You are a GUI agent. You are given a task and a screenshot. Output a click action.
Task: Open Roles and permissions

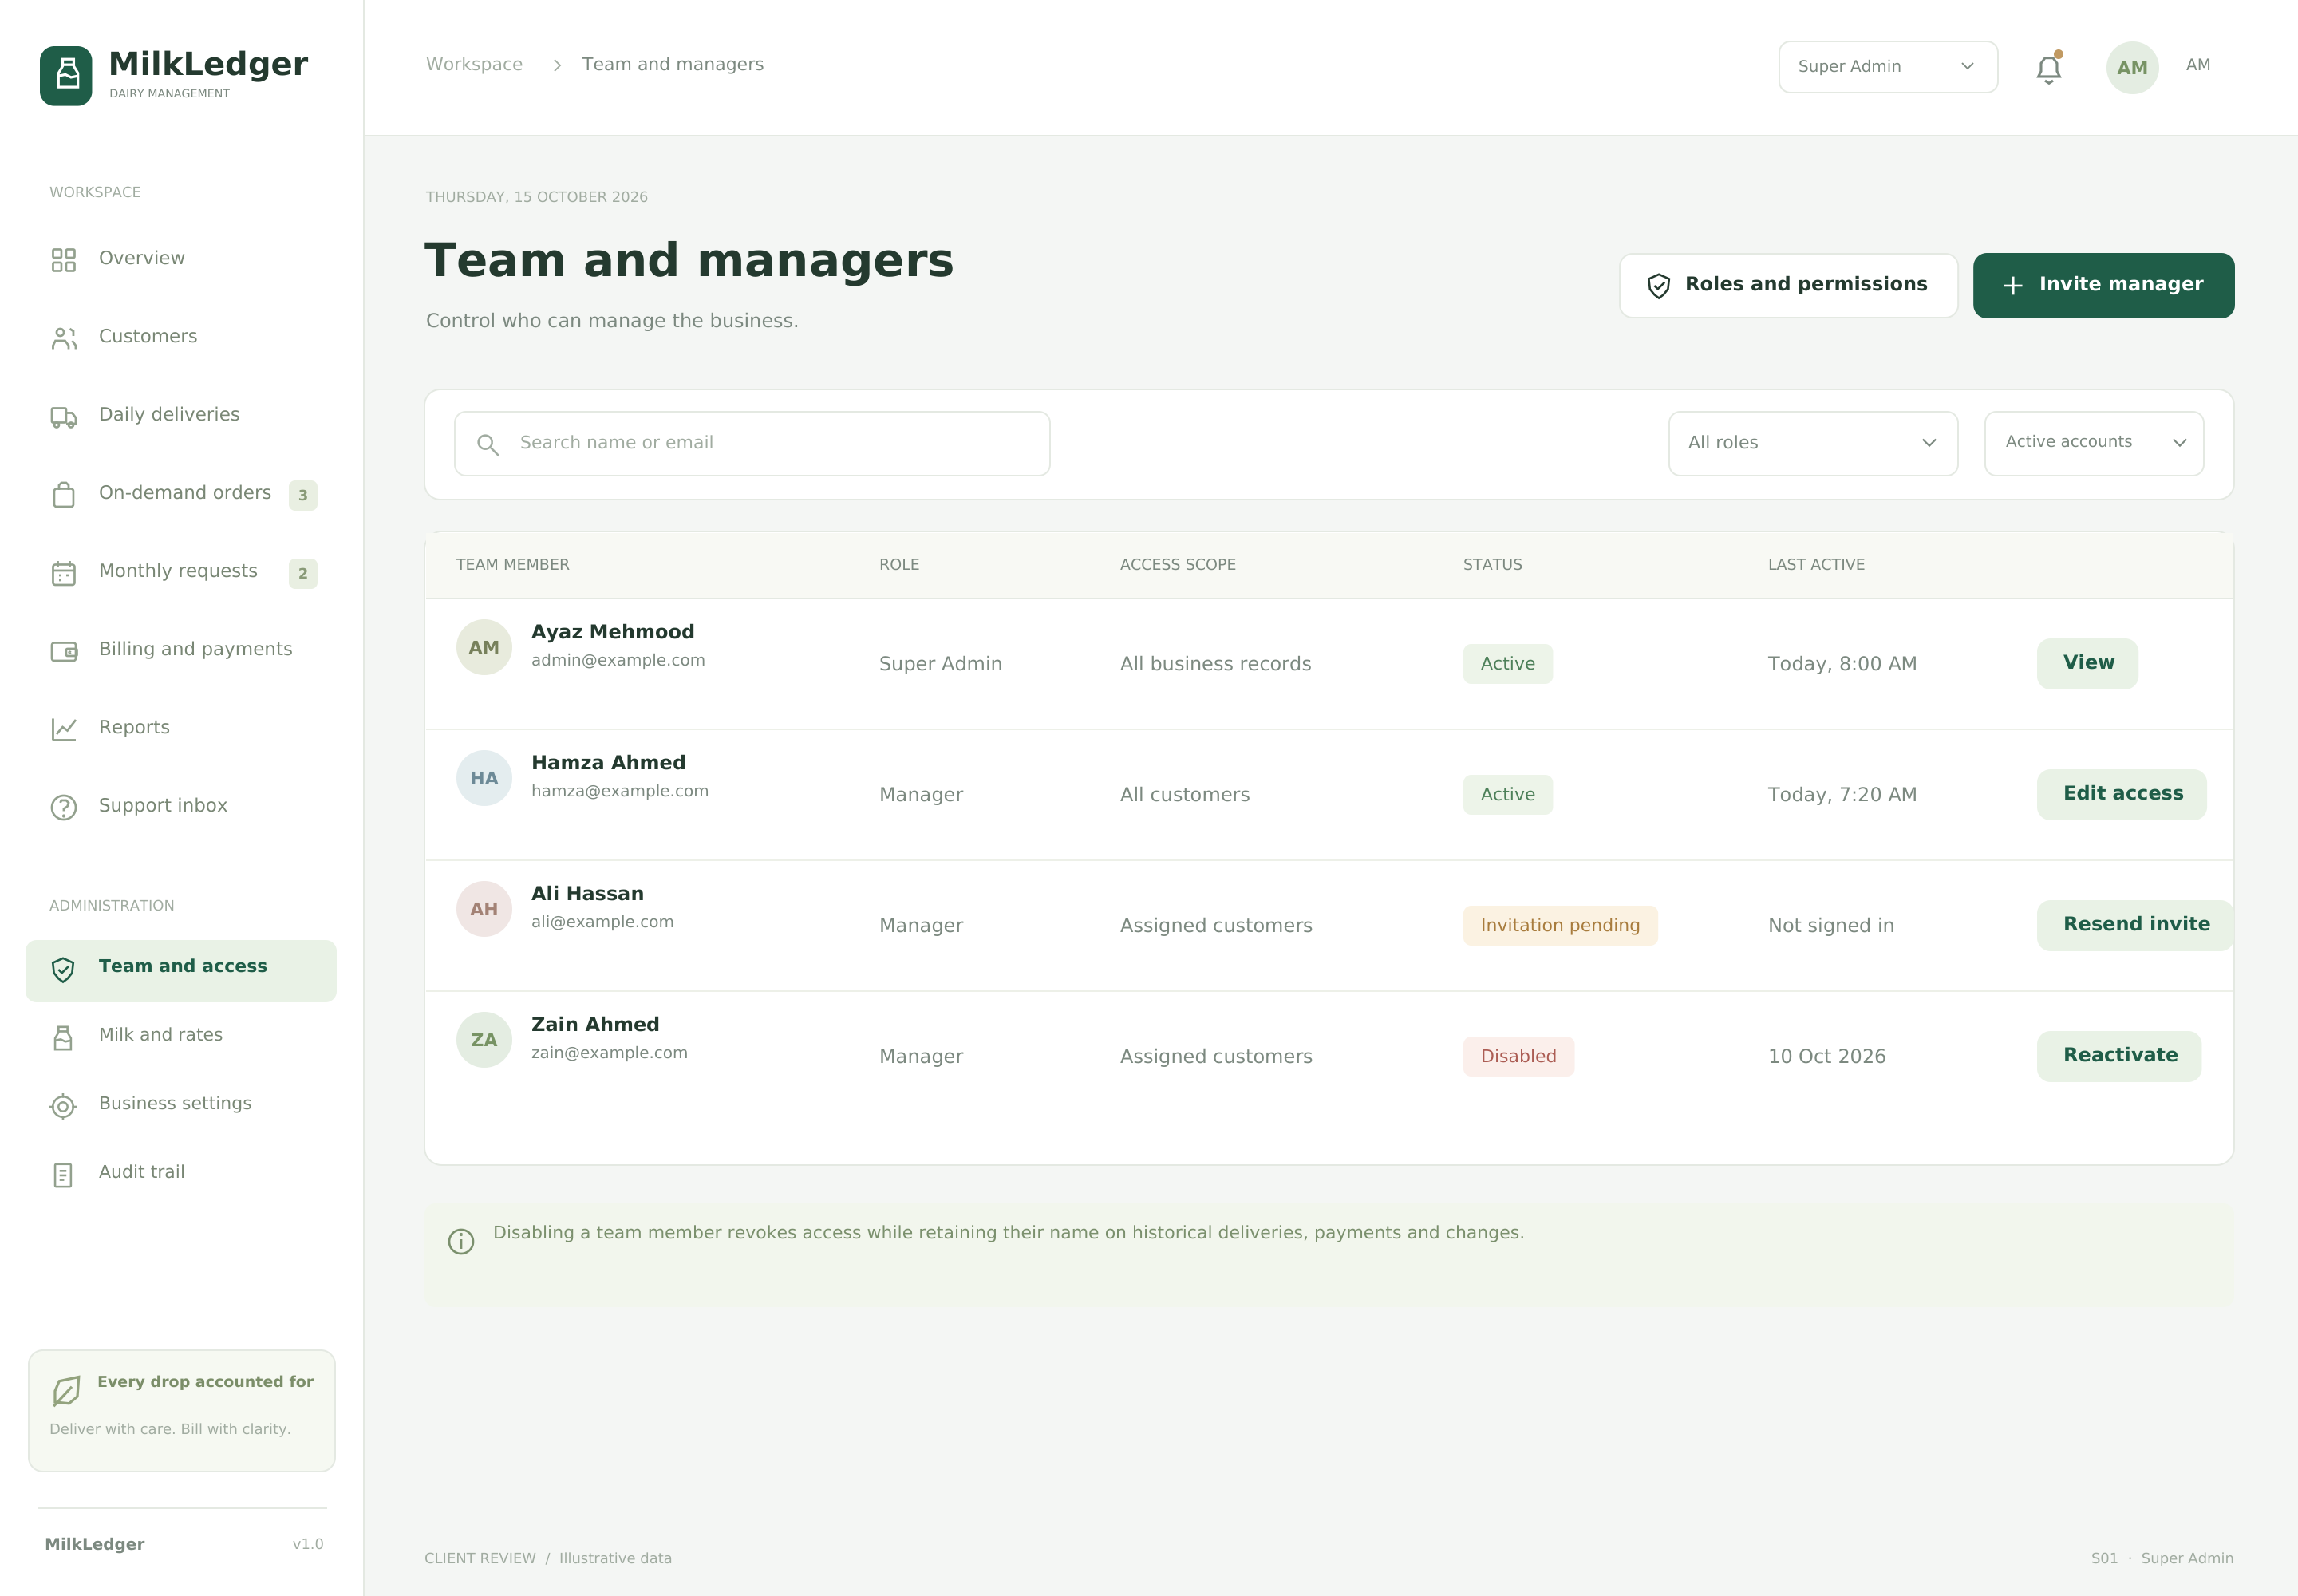click(x=1788, y=285)
